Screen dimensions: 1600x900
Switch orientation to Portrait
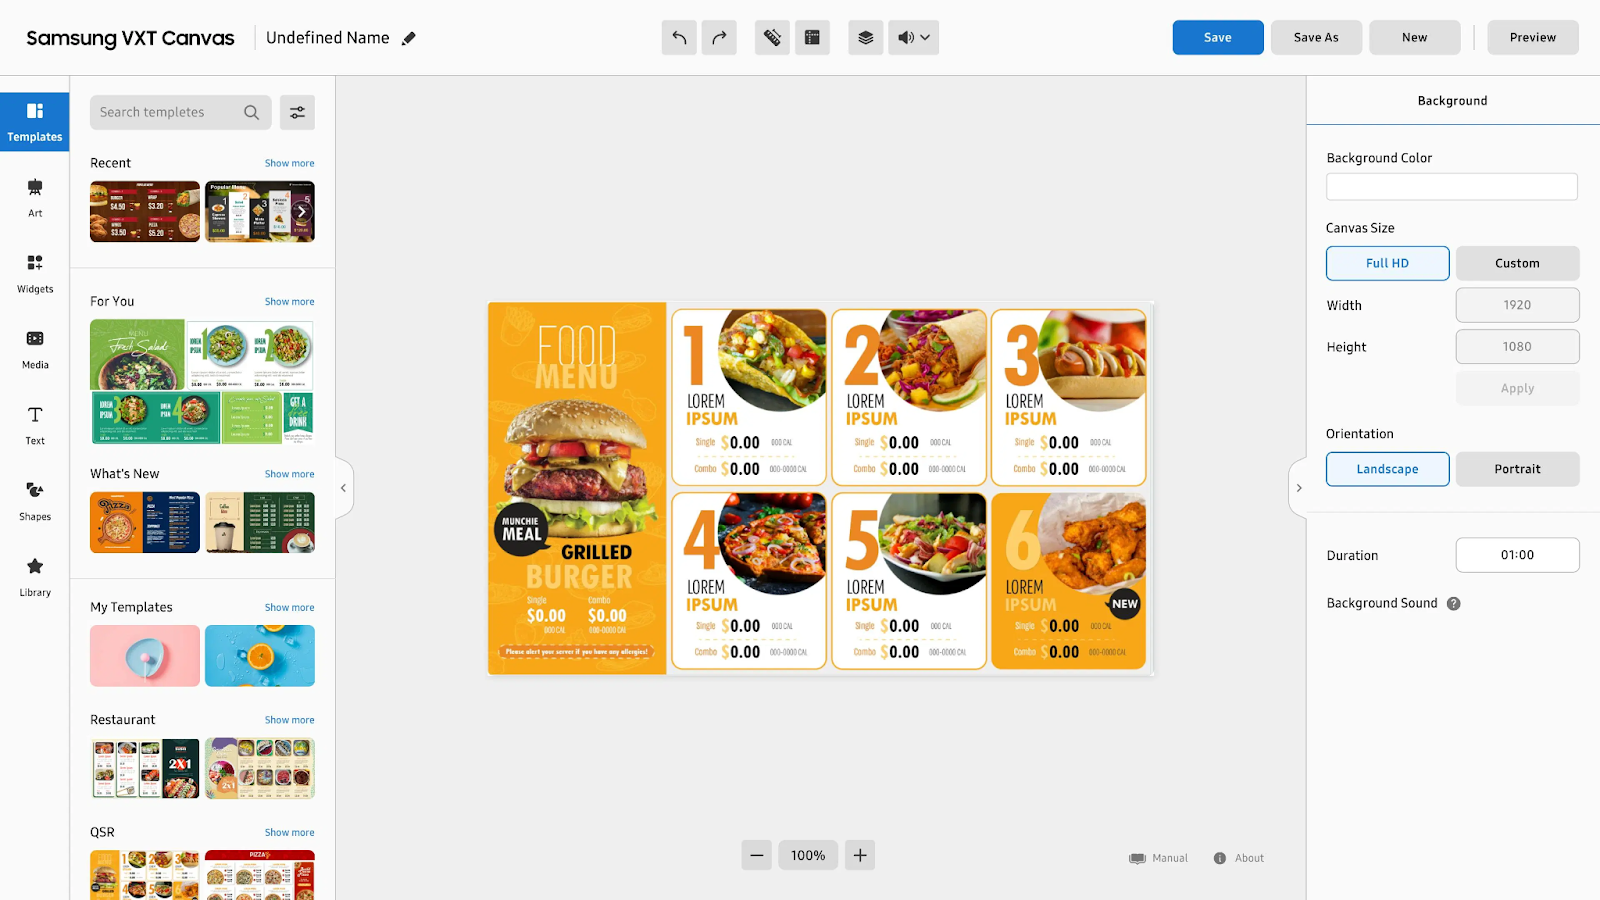coord(1518,470)
